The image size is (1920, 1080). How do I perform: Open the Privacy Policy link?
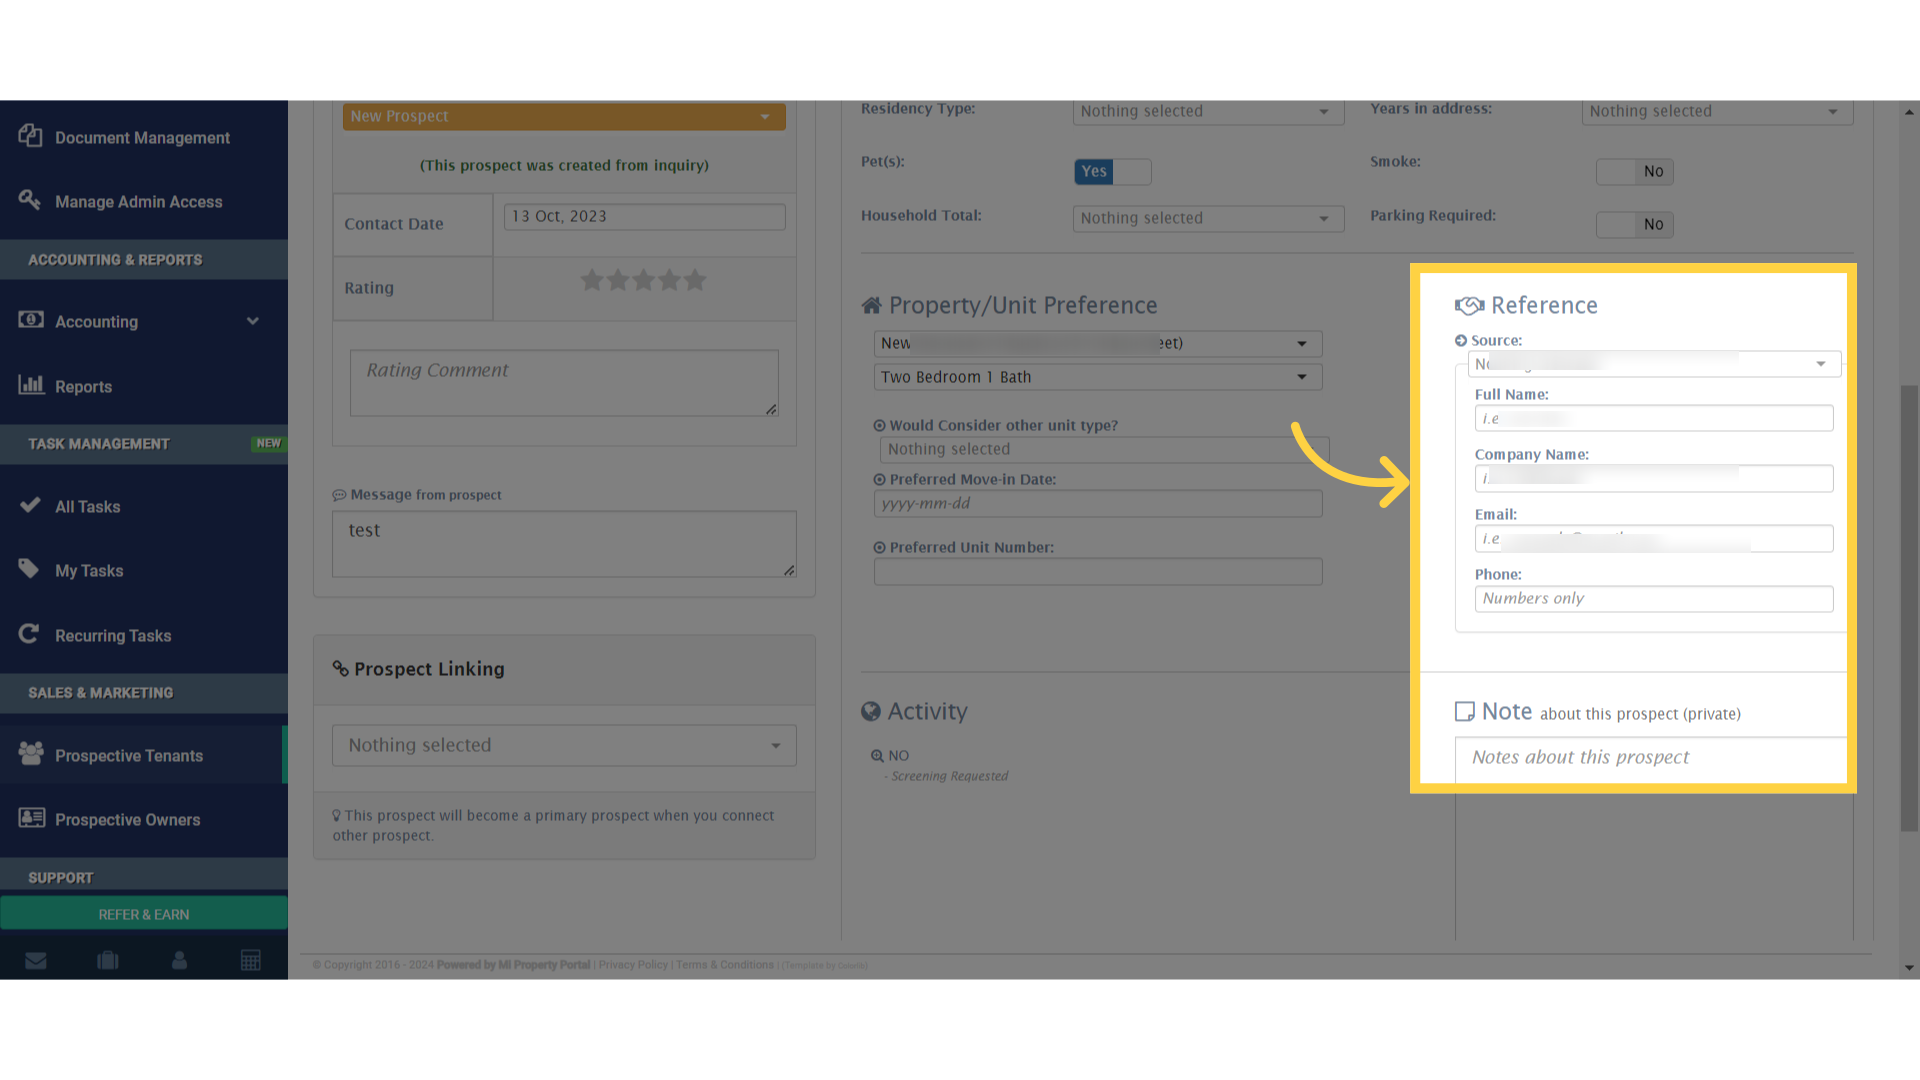pyautogui.click(x=633, y=965)
